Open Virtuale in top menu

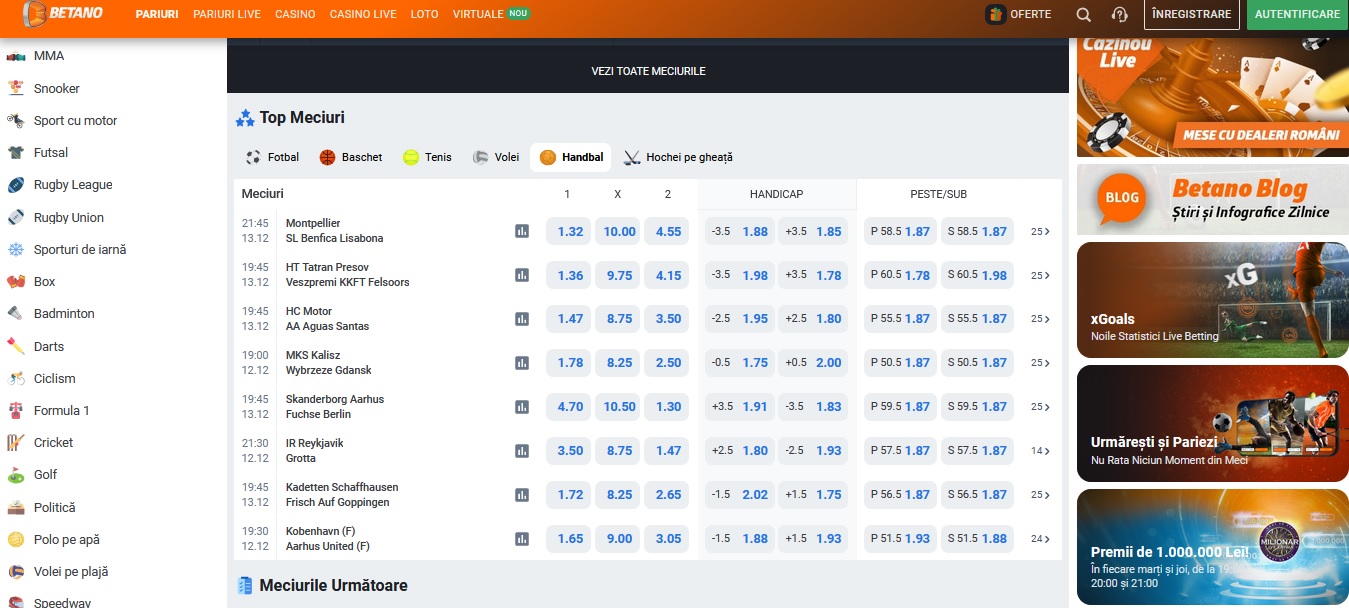click(490, 14)
